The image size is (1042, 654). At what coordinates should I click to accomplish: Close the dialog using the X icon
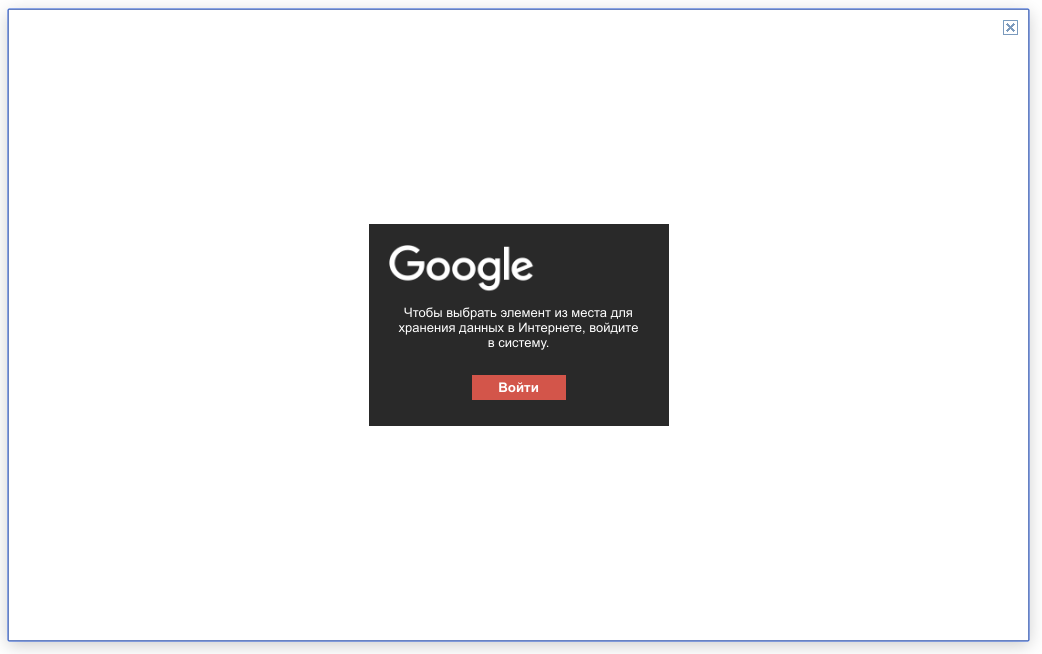pyautogui.click(x=1010, y=27)
